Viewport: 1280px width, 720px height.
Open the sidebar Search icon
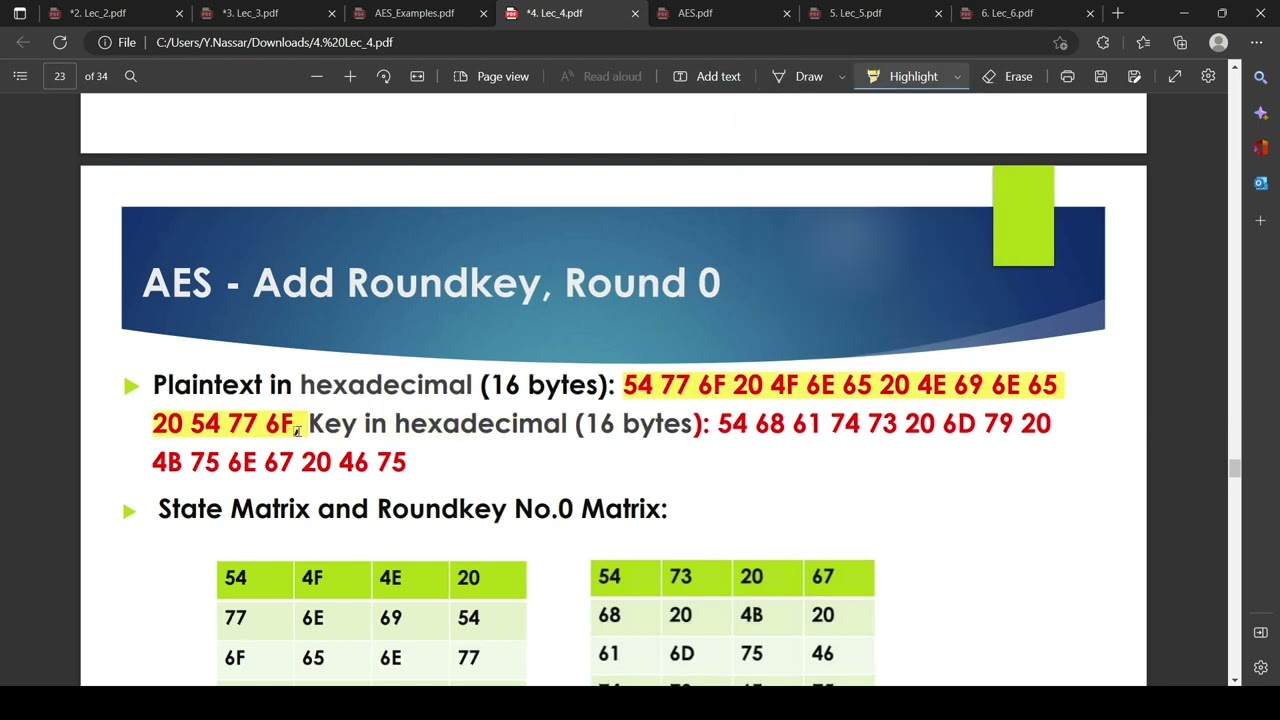tap(1260, 77)
